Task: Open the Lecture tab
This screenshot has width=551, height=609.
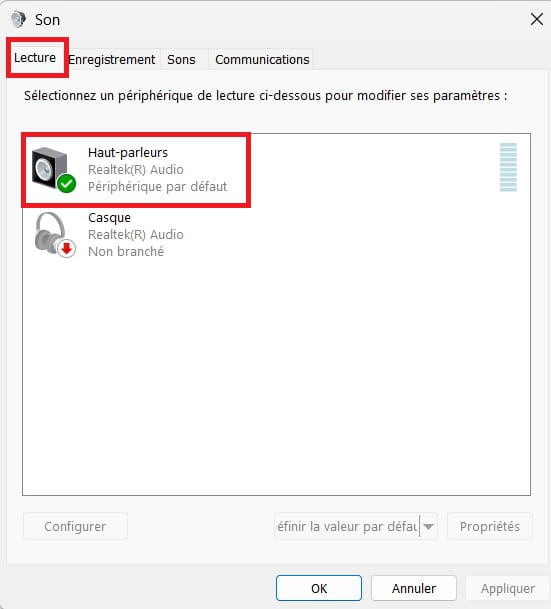Action: point(35,58)
